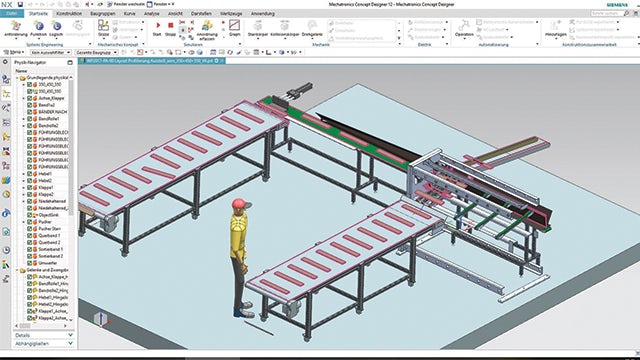Expand the Pusher tree node

click(24, 222)
